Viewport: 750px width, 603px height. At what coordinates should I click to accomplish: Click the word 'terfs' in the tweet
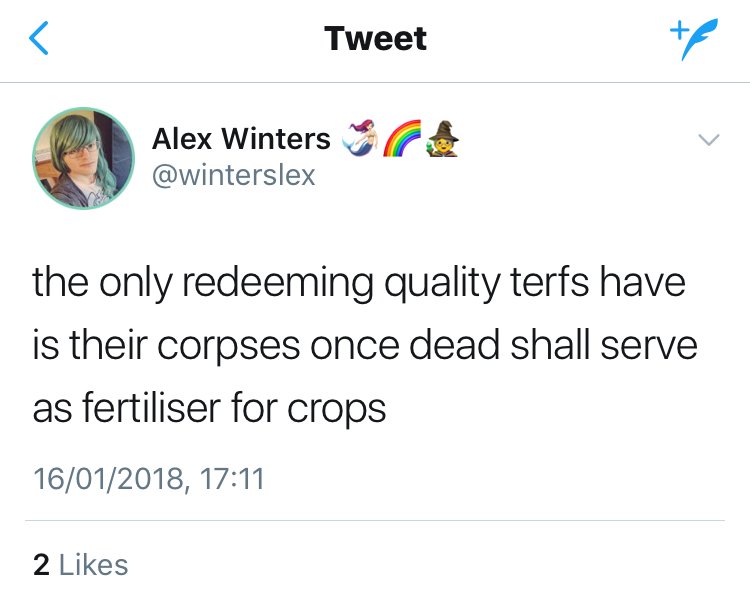(x=559, y=283)
